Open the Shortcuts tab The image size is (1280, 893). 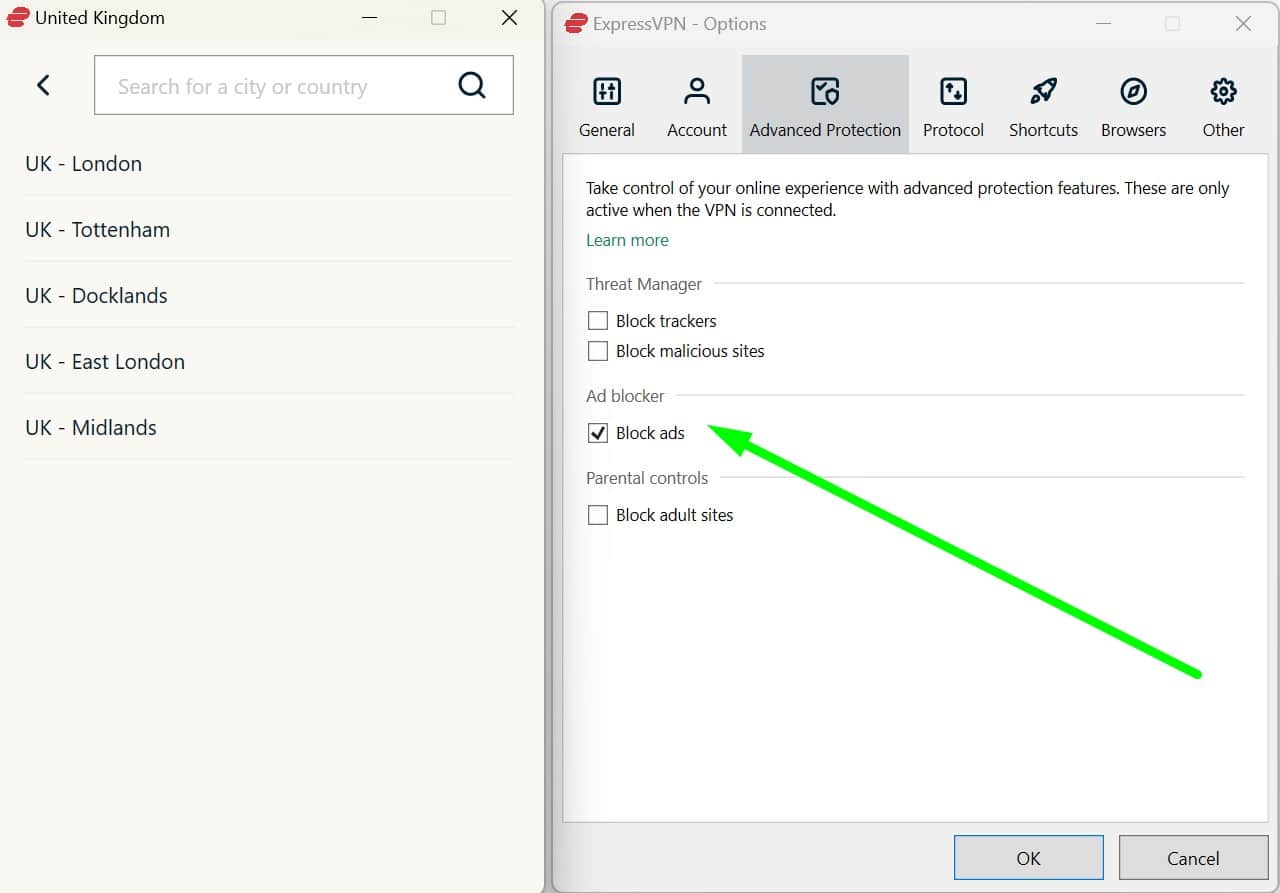tap(1043, 105)
